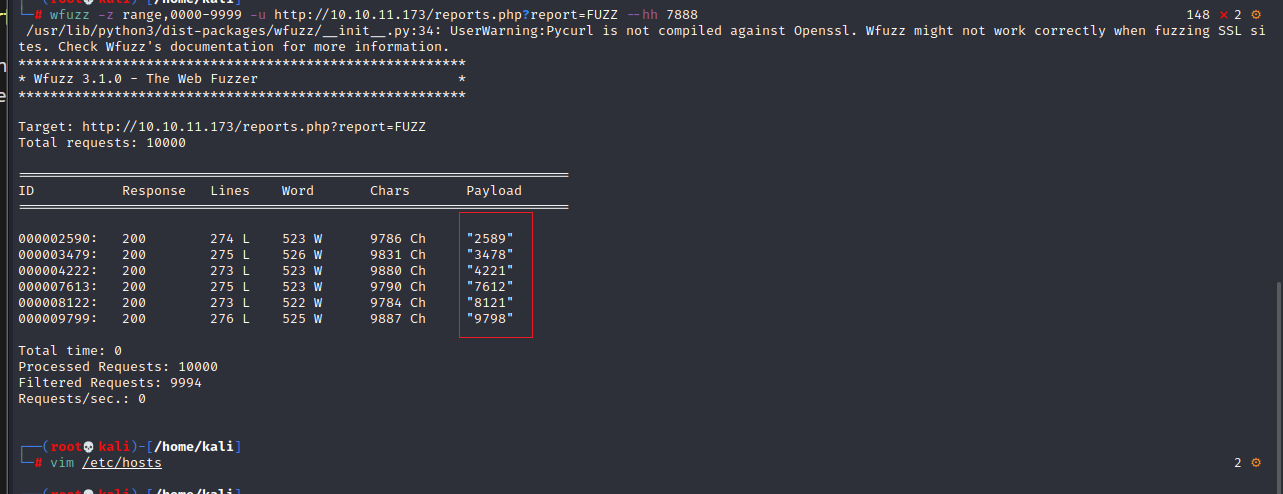1283x494 pixels.
Task: Click the payload value "2589"
Action: [x=490, y=239]
